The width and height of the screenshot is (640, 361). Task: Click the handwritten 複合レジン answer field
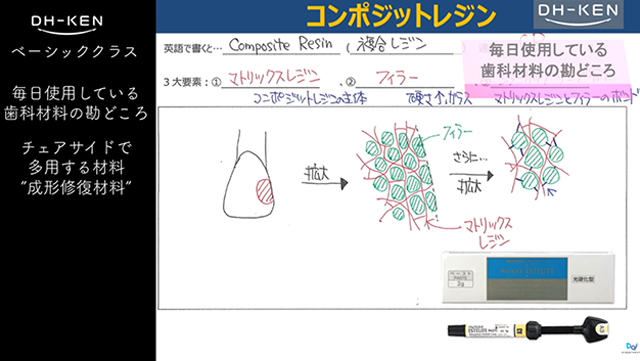click(402, 45)
